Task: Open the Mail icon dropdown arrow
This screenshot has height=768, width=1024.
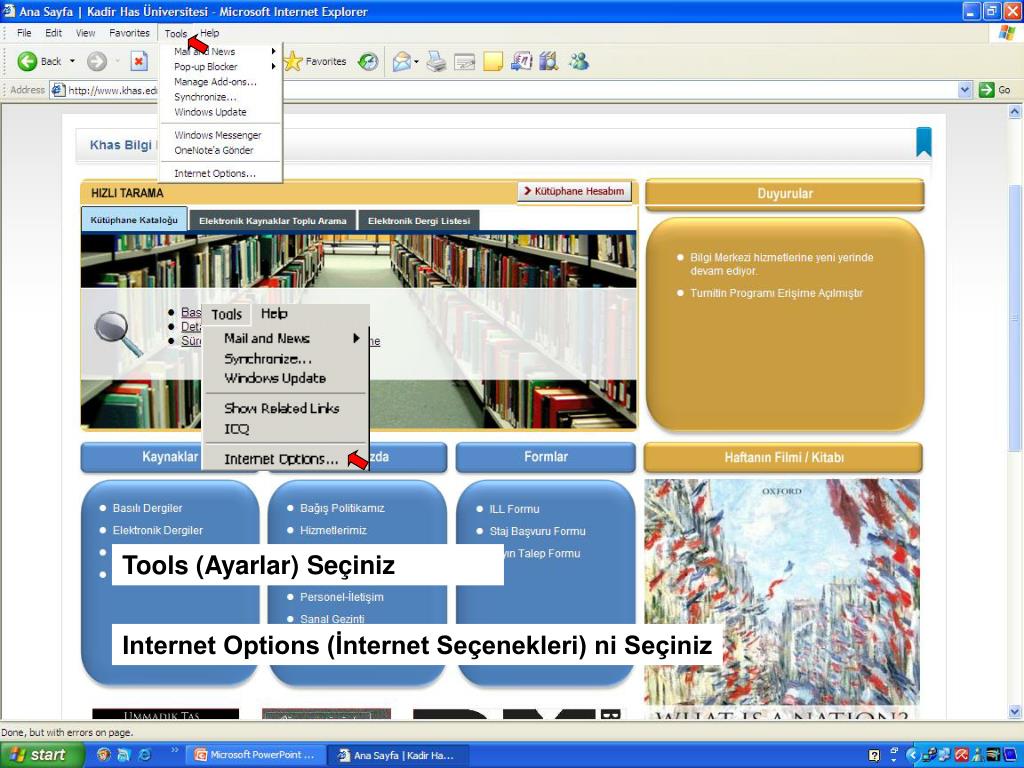Action: 416,62
